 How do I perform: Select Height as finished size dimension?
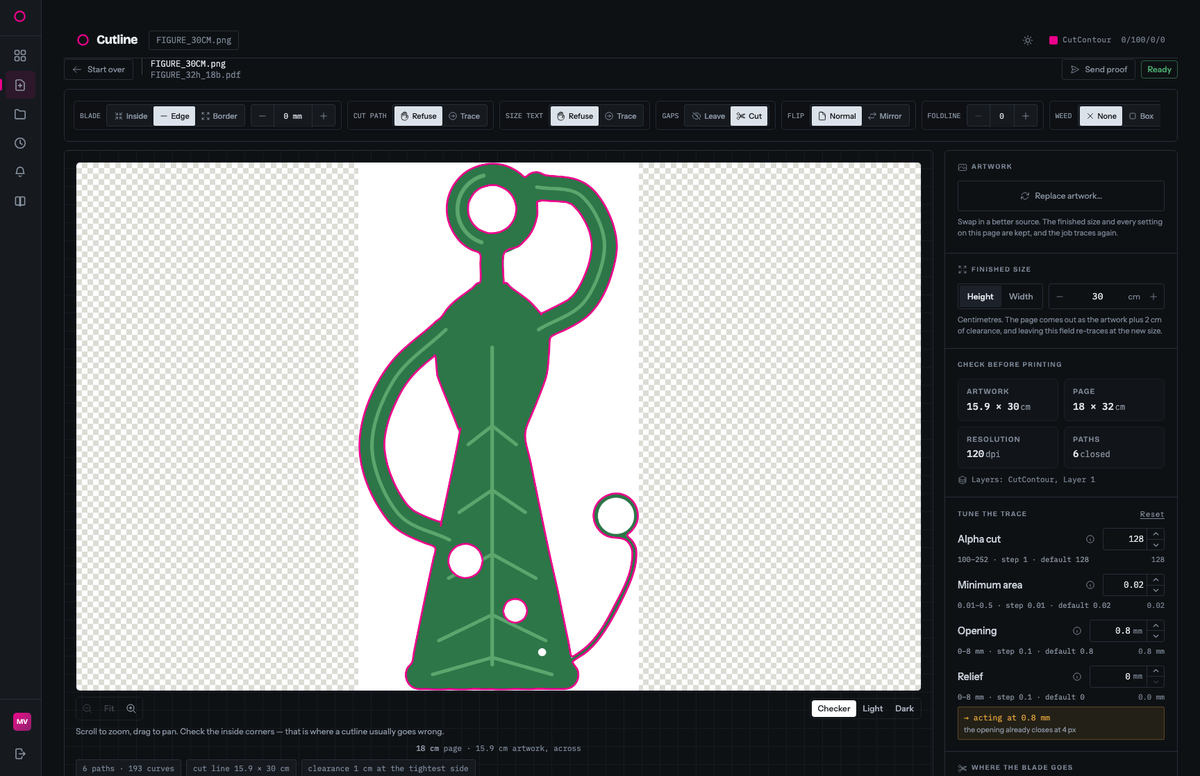pos(980,297)
